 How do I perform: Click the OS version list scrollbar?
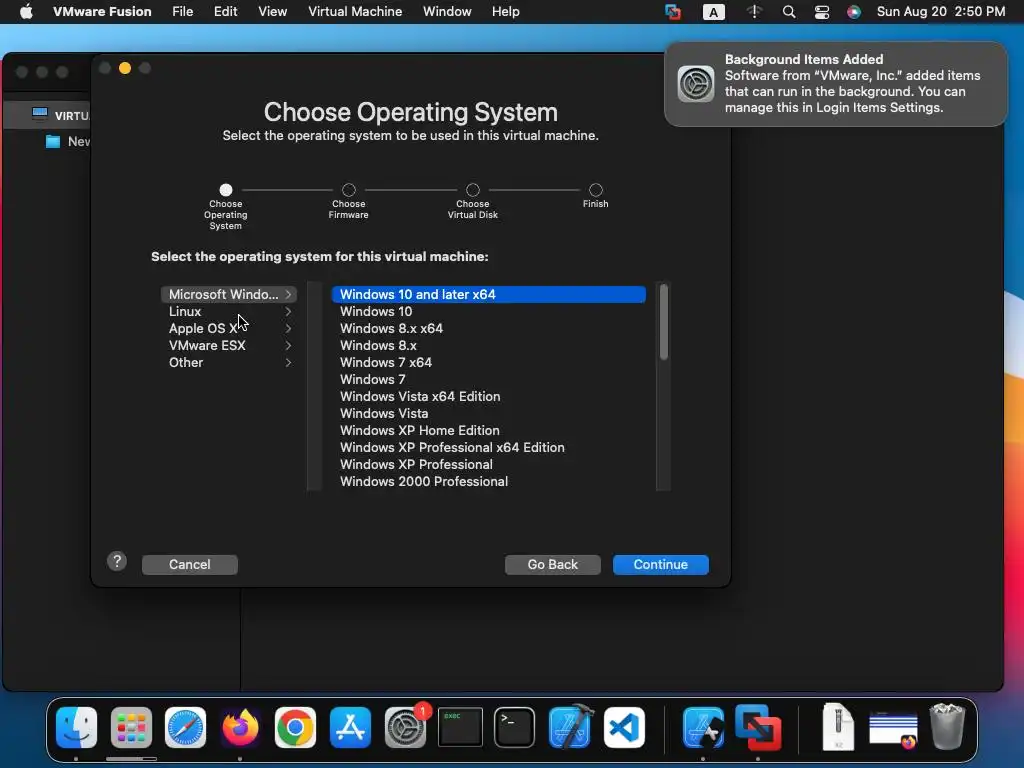(x=664, y=322)
